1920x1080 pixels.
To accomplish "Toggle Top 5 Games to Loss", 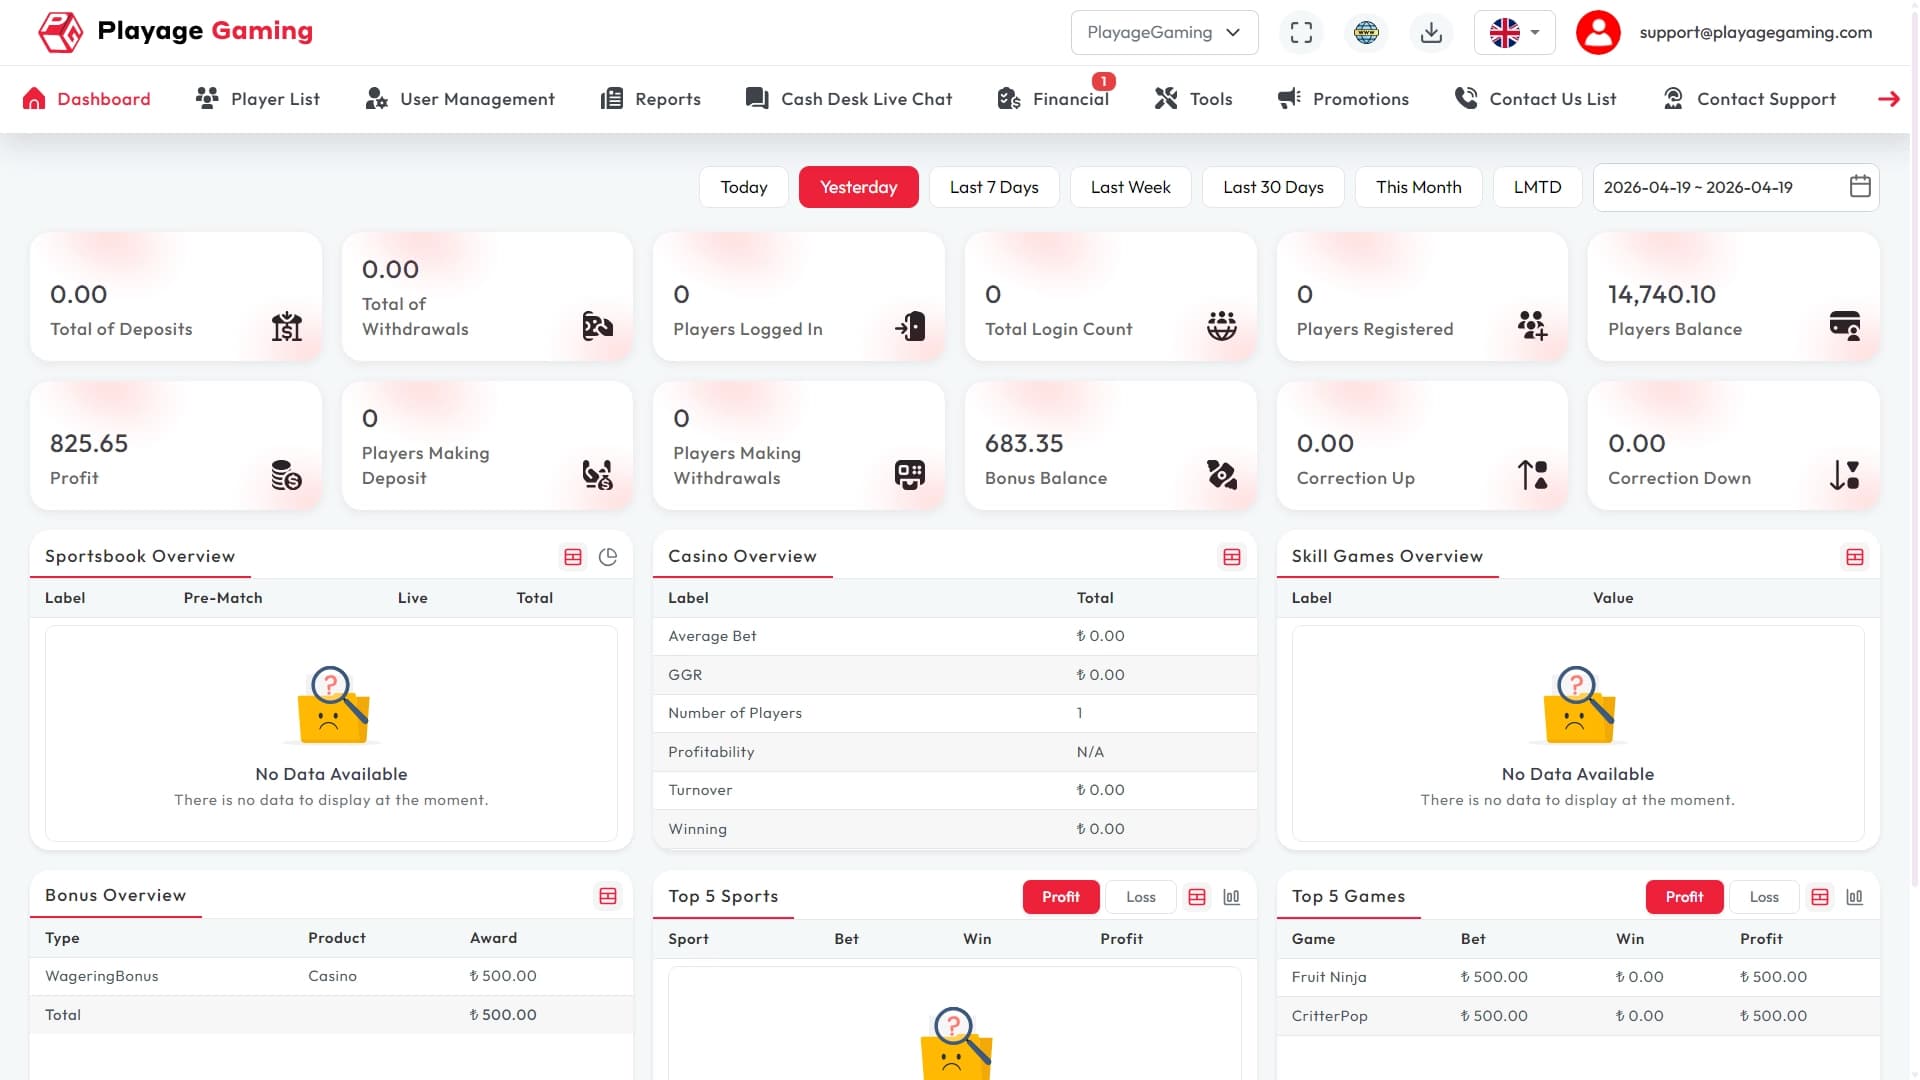I will (x=1764, y=897).
